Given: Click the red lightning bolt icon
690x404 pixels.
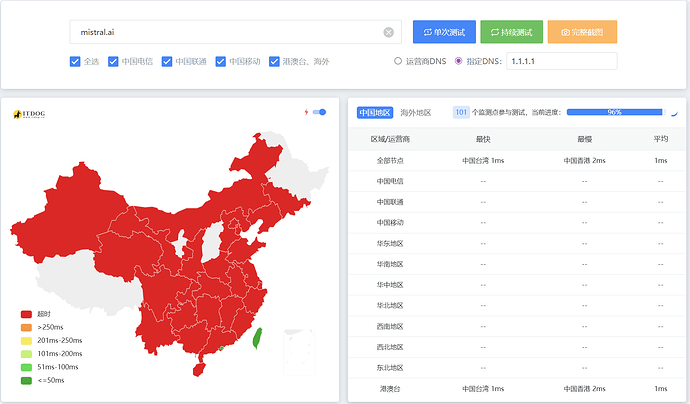Looking at the screenshot, I should click(x=306, y=112).
